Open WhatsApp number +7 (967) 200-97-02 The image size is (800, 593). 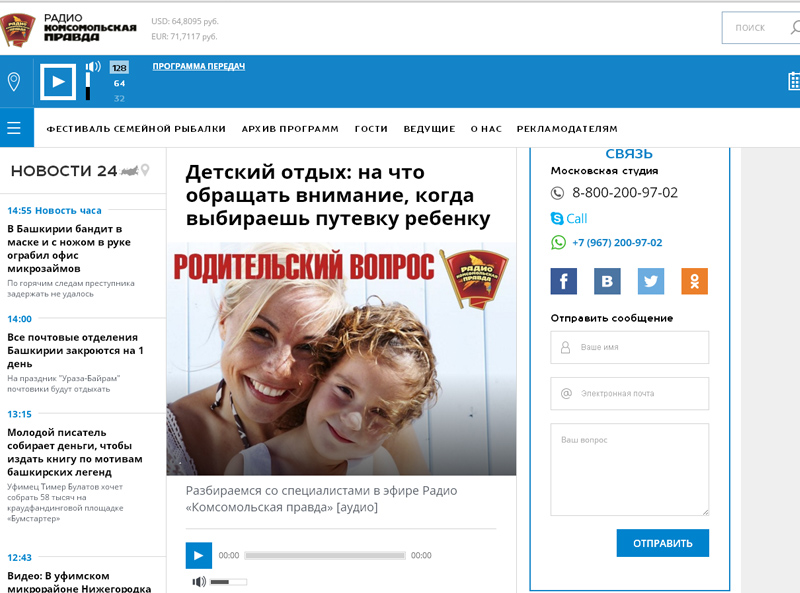pos(617,242)
